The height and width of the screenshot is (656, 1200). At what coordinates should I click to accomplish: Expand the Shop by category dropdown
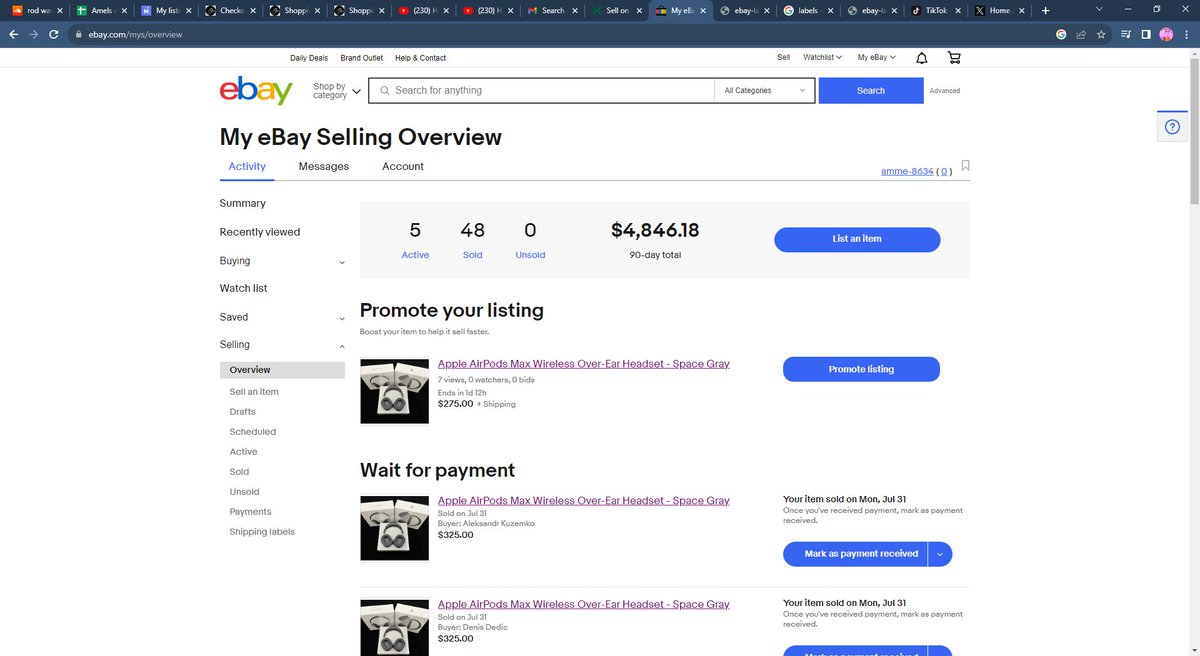point(337,90)
